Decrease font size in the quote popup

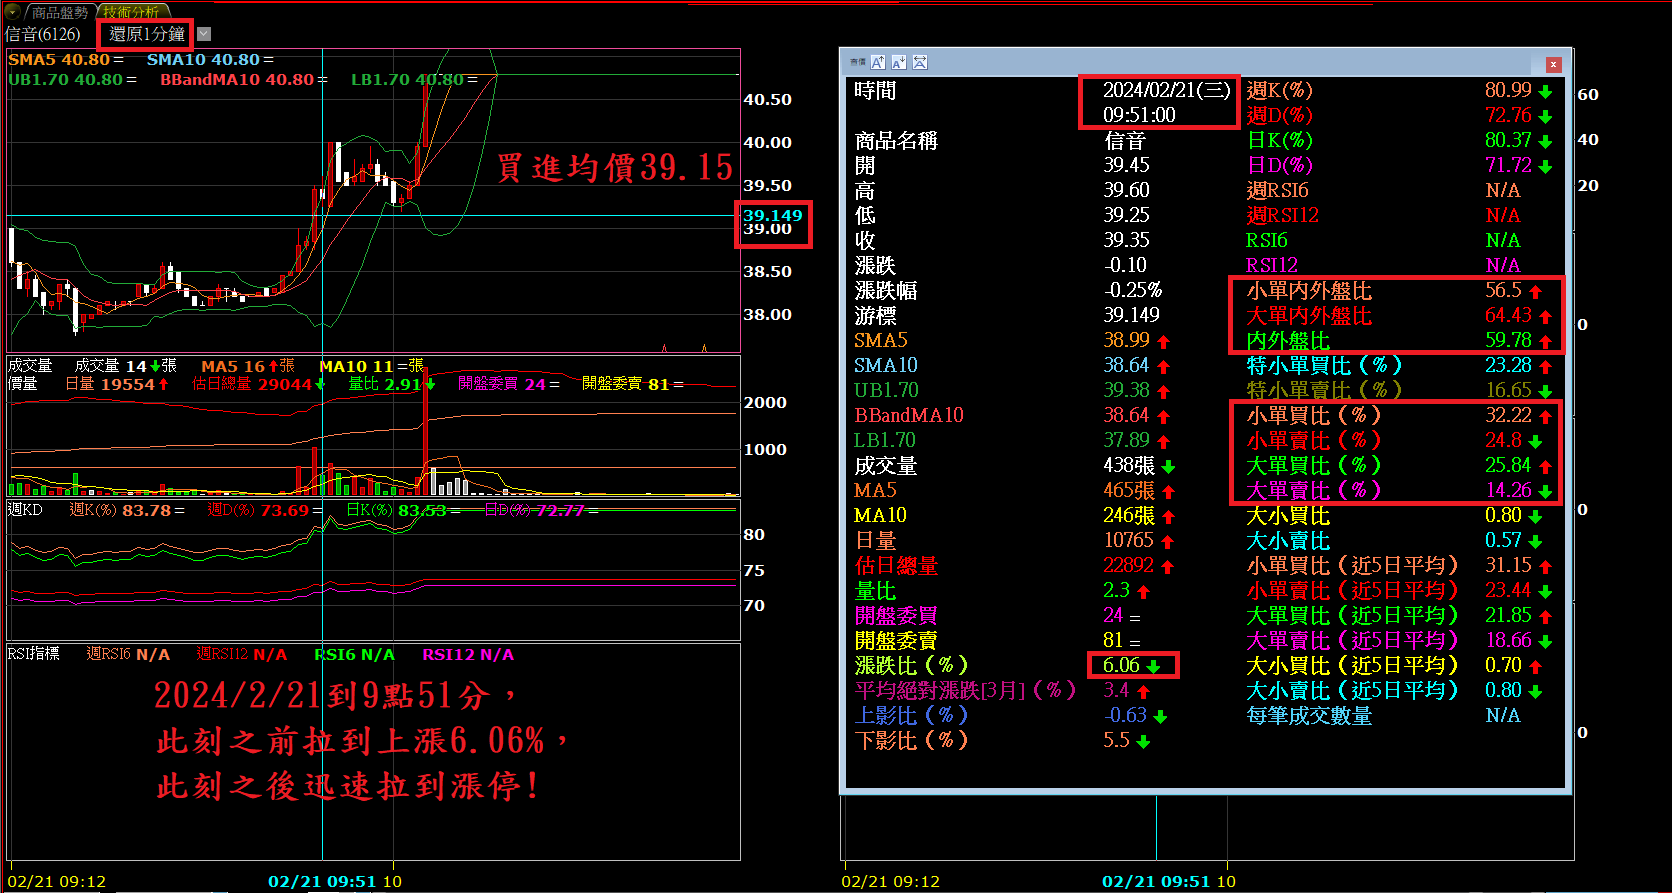point(899,62)
